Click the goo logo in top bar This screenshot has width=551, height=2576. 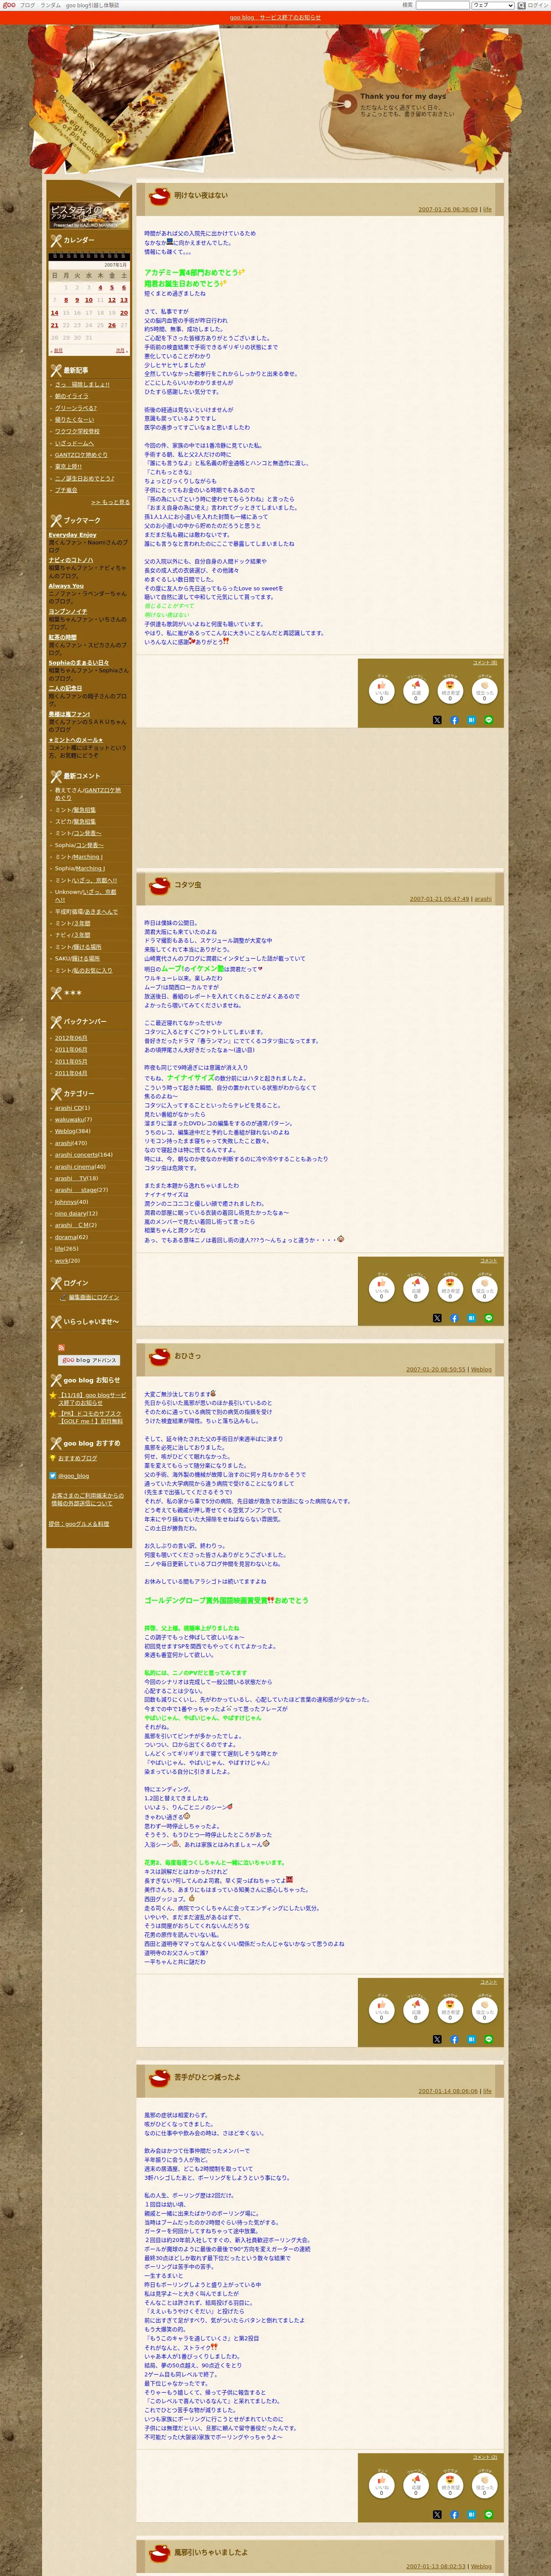(9, 5)
